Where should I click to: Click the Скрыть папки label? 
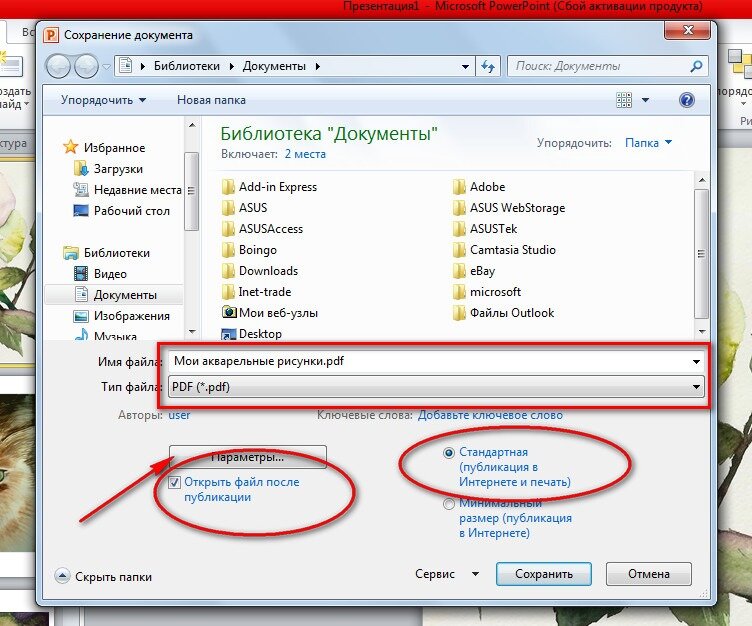click(x=114, y=577)
